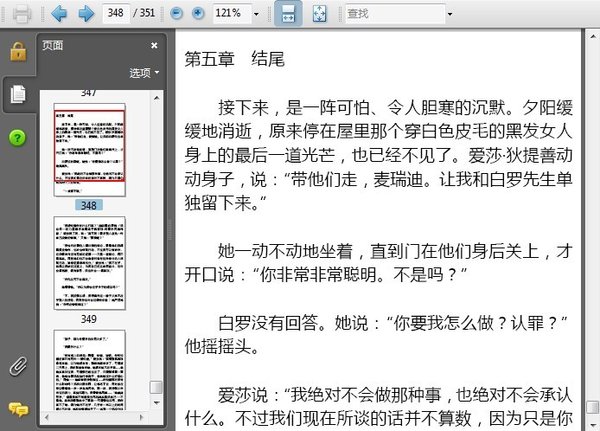The height and width of the screenshot is (431, 600).
Task: Click the paragraph starting 接下来
Action: 378,155
